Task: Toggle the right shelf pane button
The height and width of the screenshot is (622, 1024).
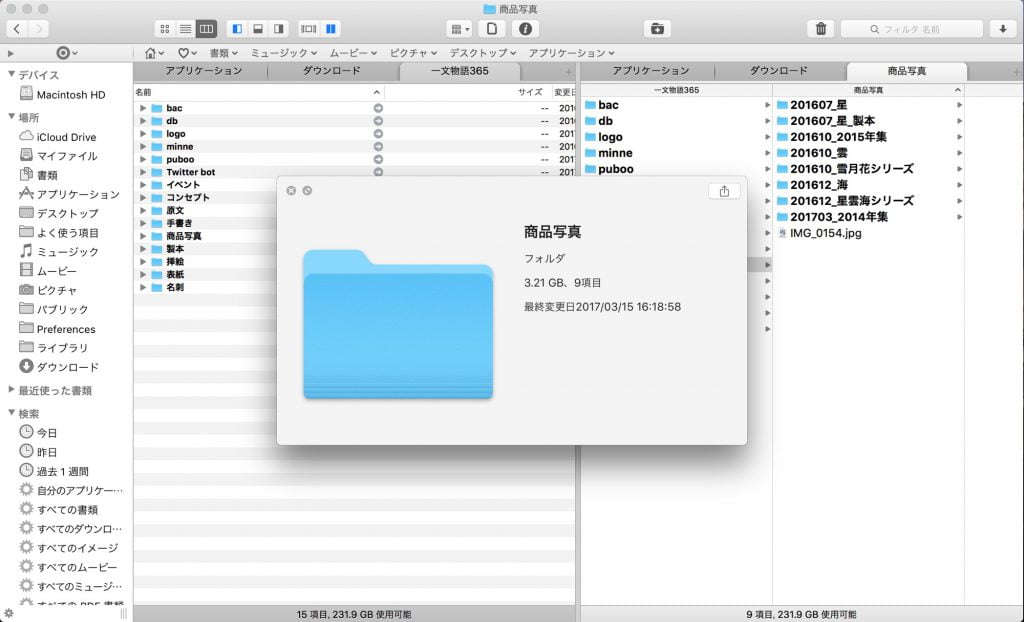Action: pos(279,29)
